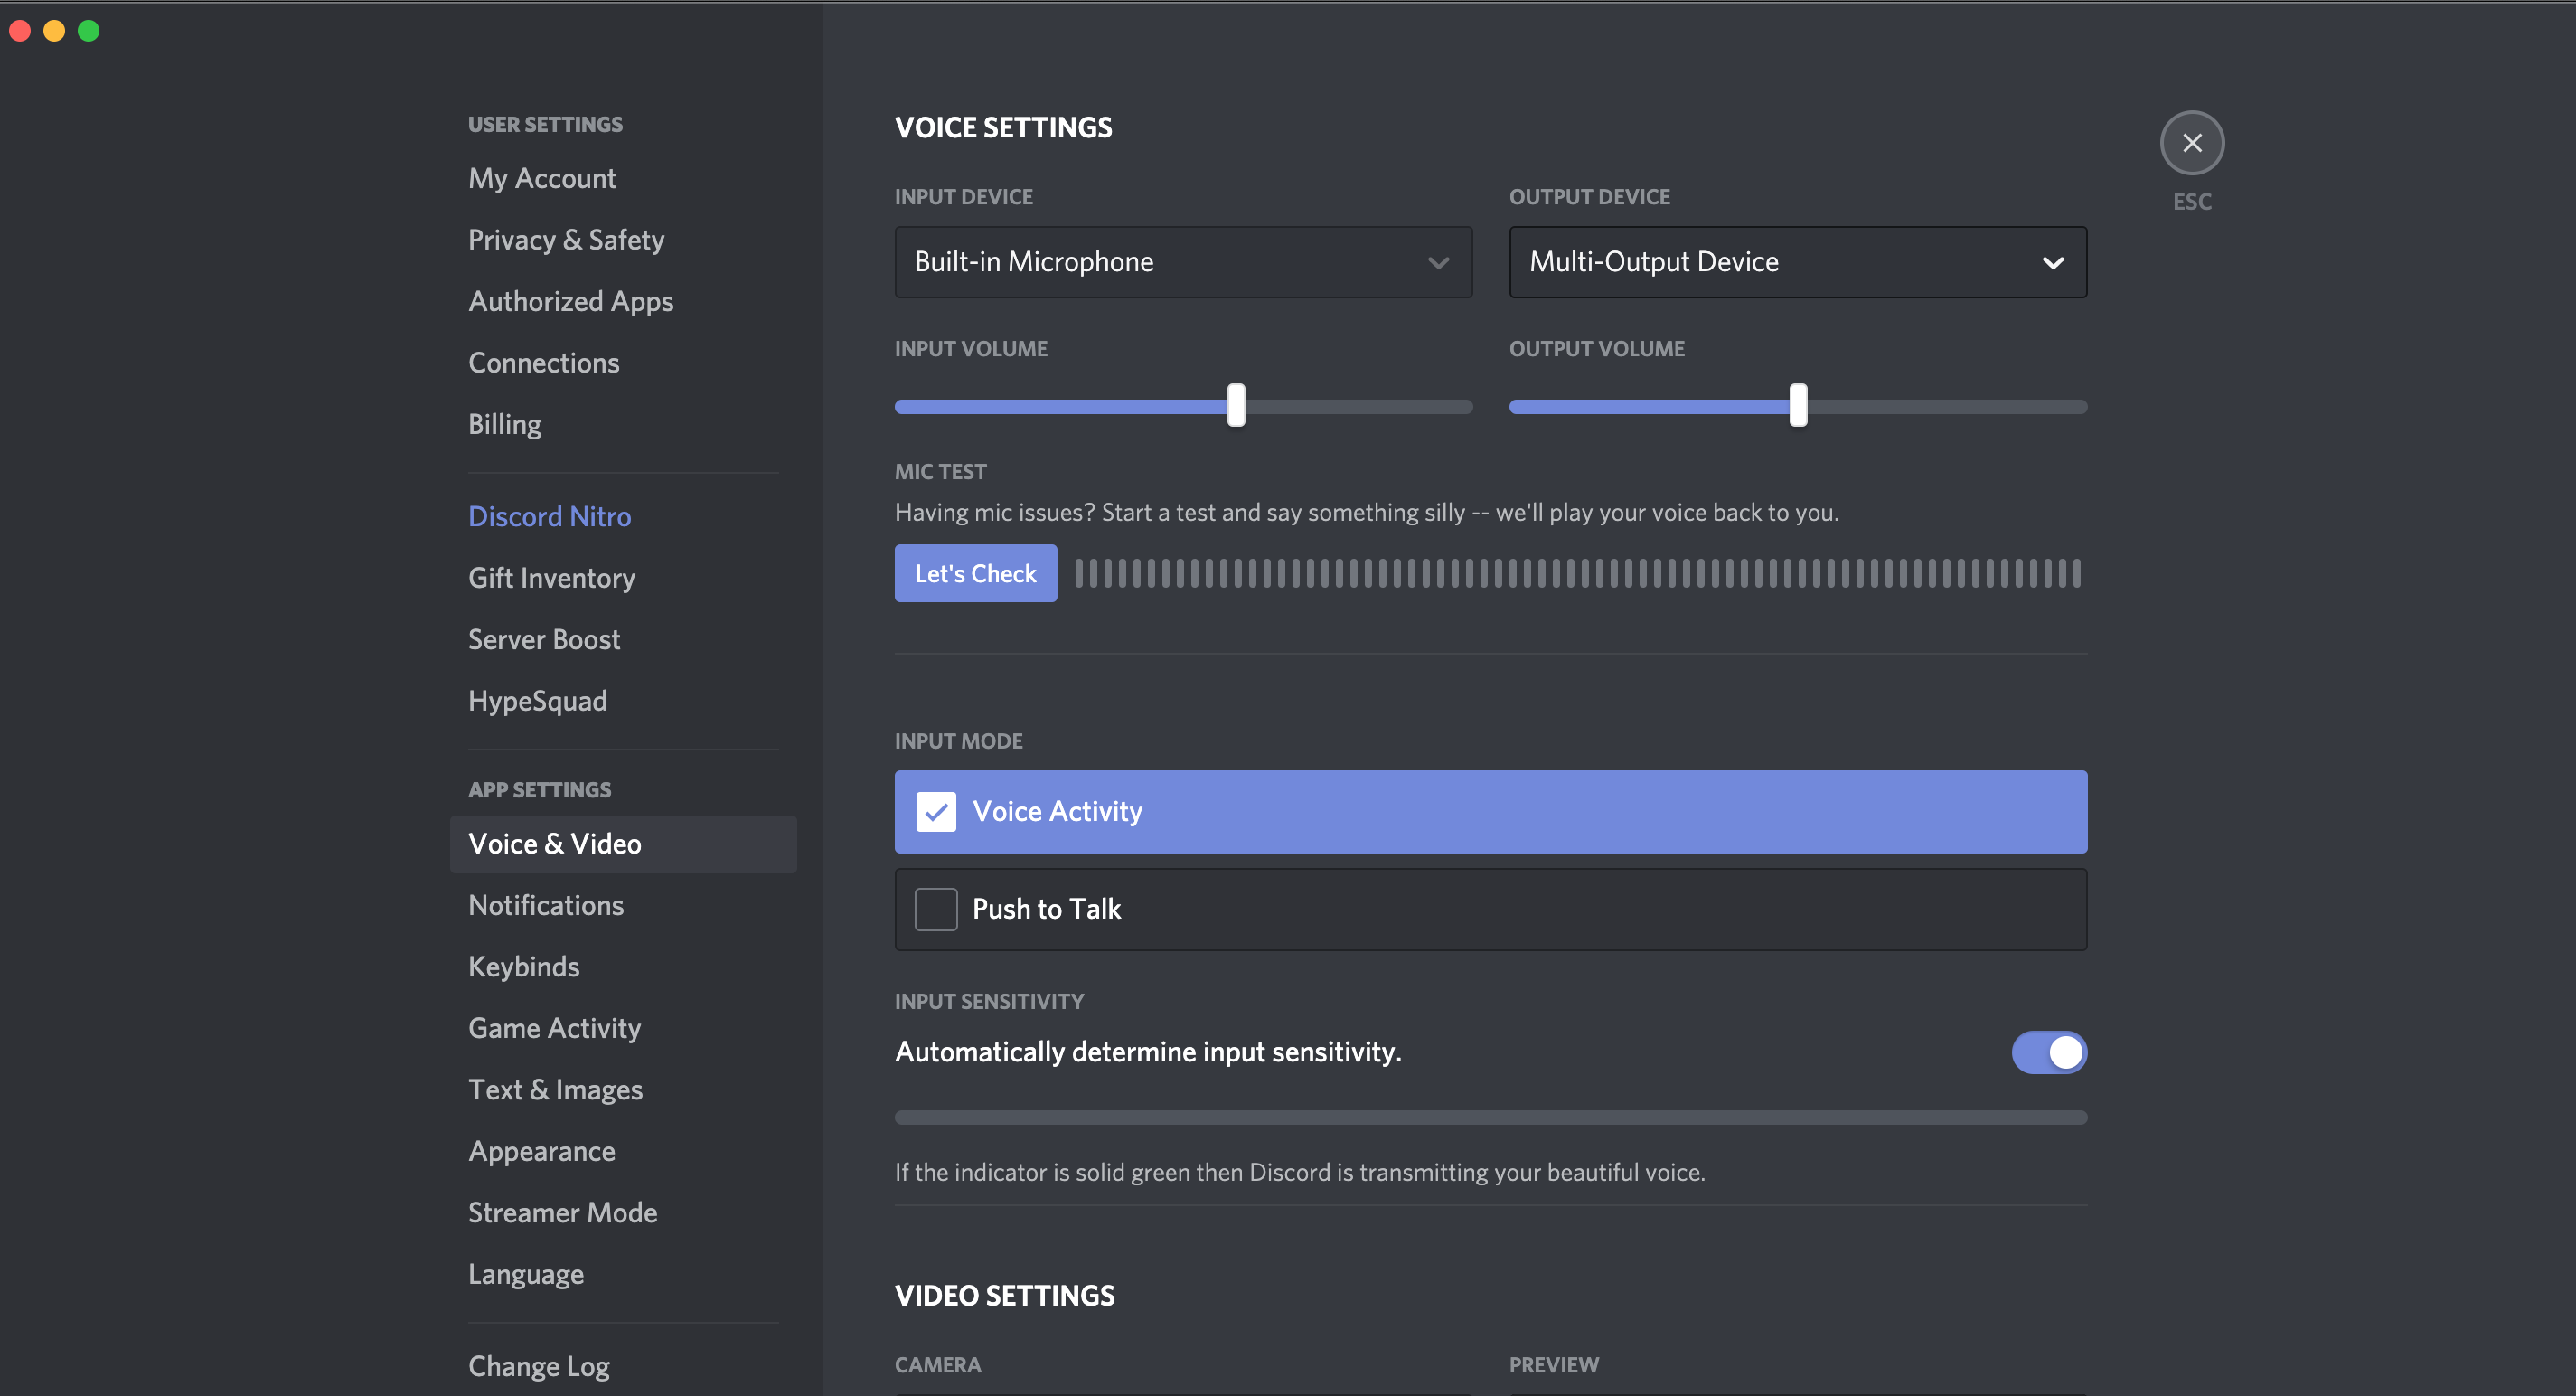Select the Language settings item
The height and width of the screenshot is (1396, 2576).
click(528, 1272)
